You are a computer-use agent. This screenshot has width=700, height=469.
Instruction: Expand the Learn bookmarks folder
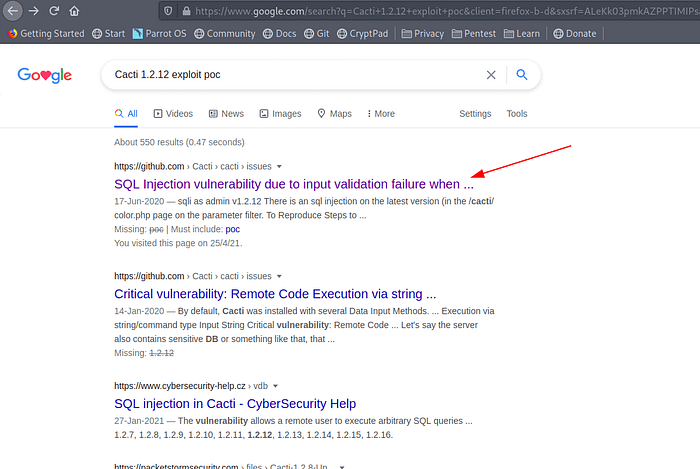(x=521, y=33)
